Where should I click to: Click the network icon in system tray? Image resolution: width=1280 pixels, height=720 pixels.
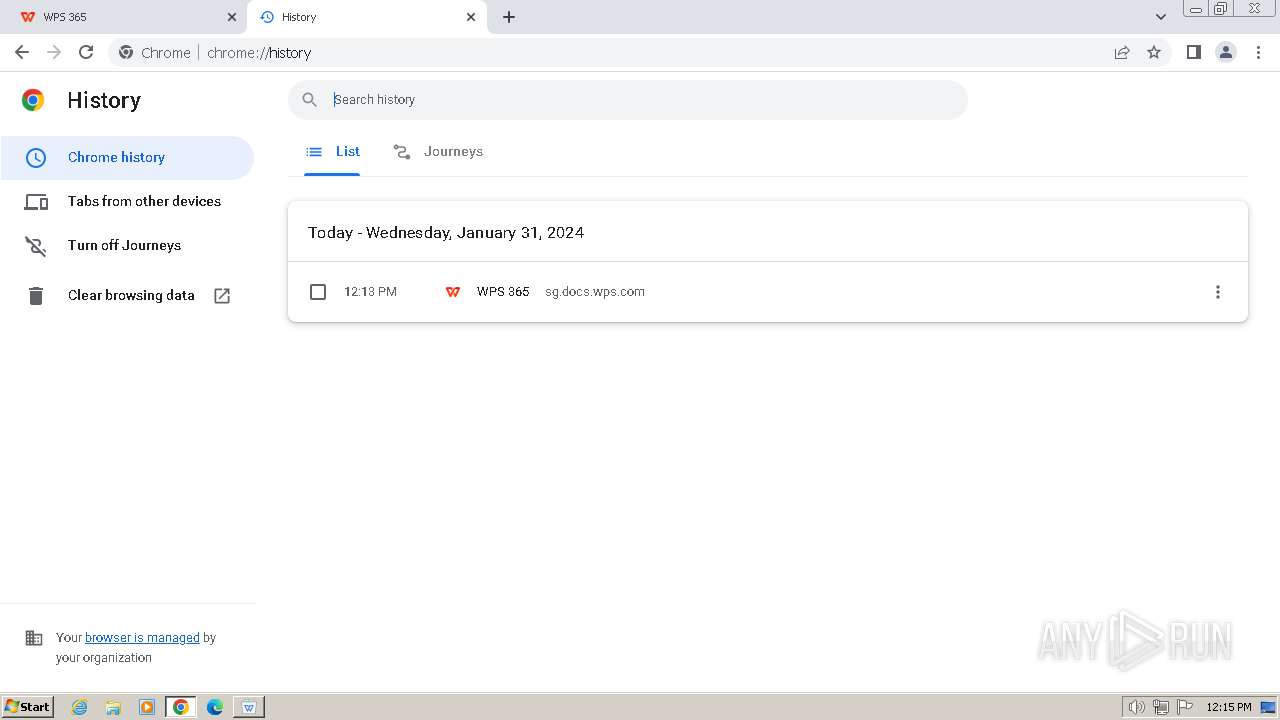coord(1161,707)
